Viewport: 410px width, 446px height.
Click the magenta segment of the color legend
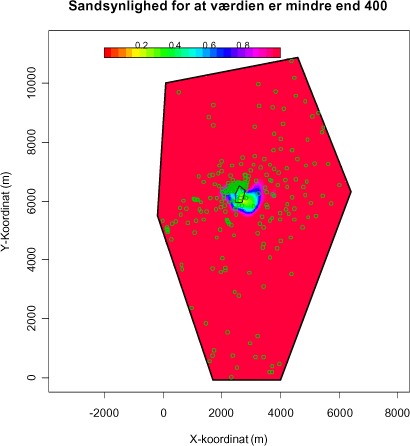tap(256, 52)
